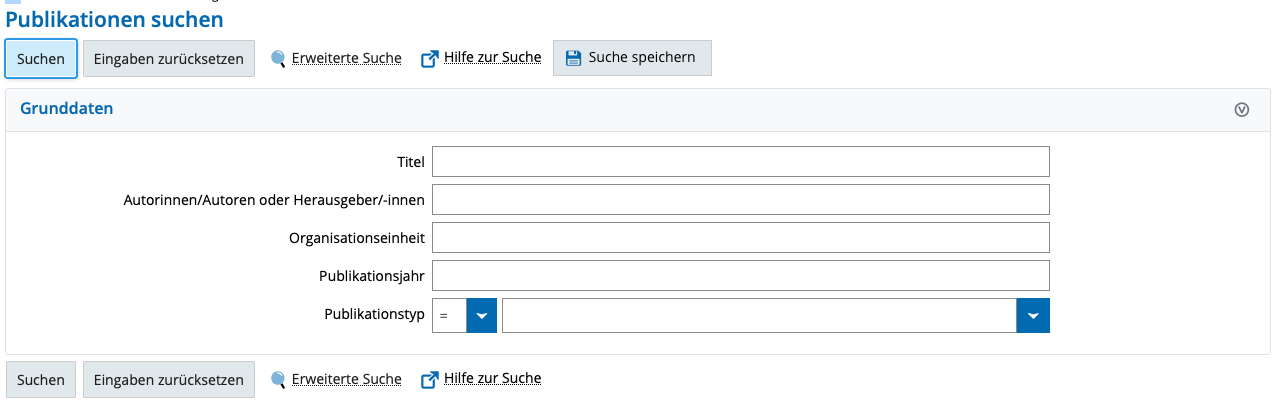Click the external-link icon beside top Hilfe zur Suche
1278x412 pixels.
point(430,58)
